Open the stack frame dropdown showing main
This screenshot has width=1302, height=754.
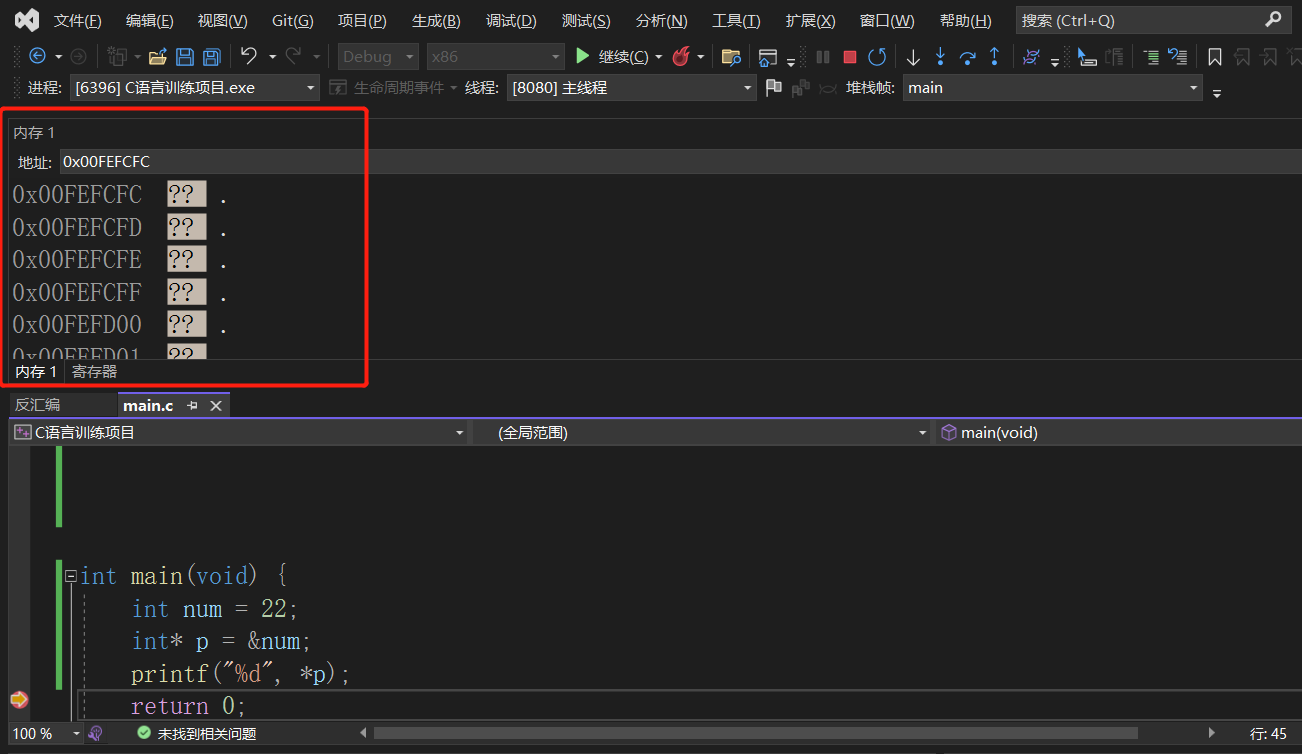pos(1052,88)
